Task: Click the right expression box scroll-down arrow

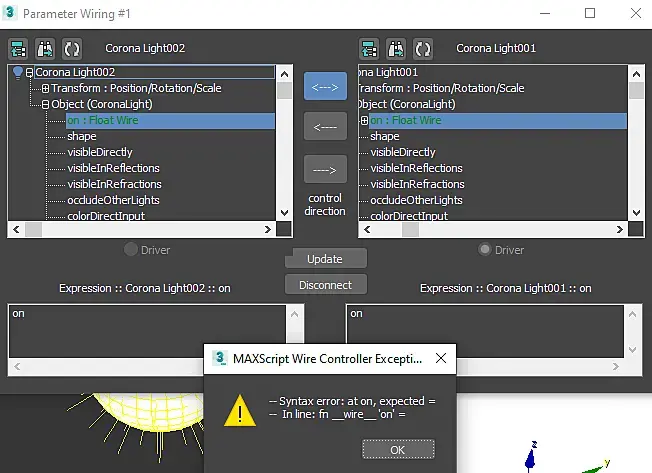Action: coord(632,350)
